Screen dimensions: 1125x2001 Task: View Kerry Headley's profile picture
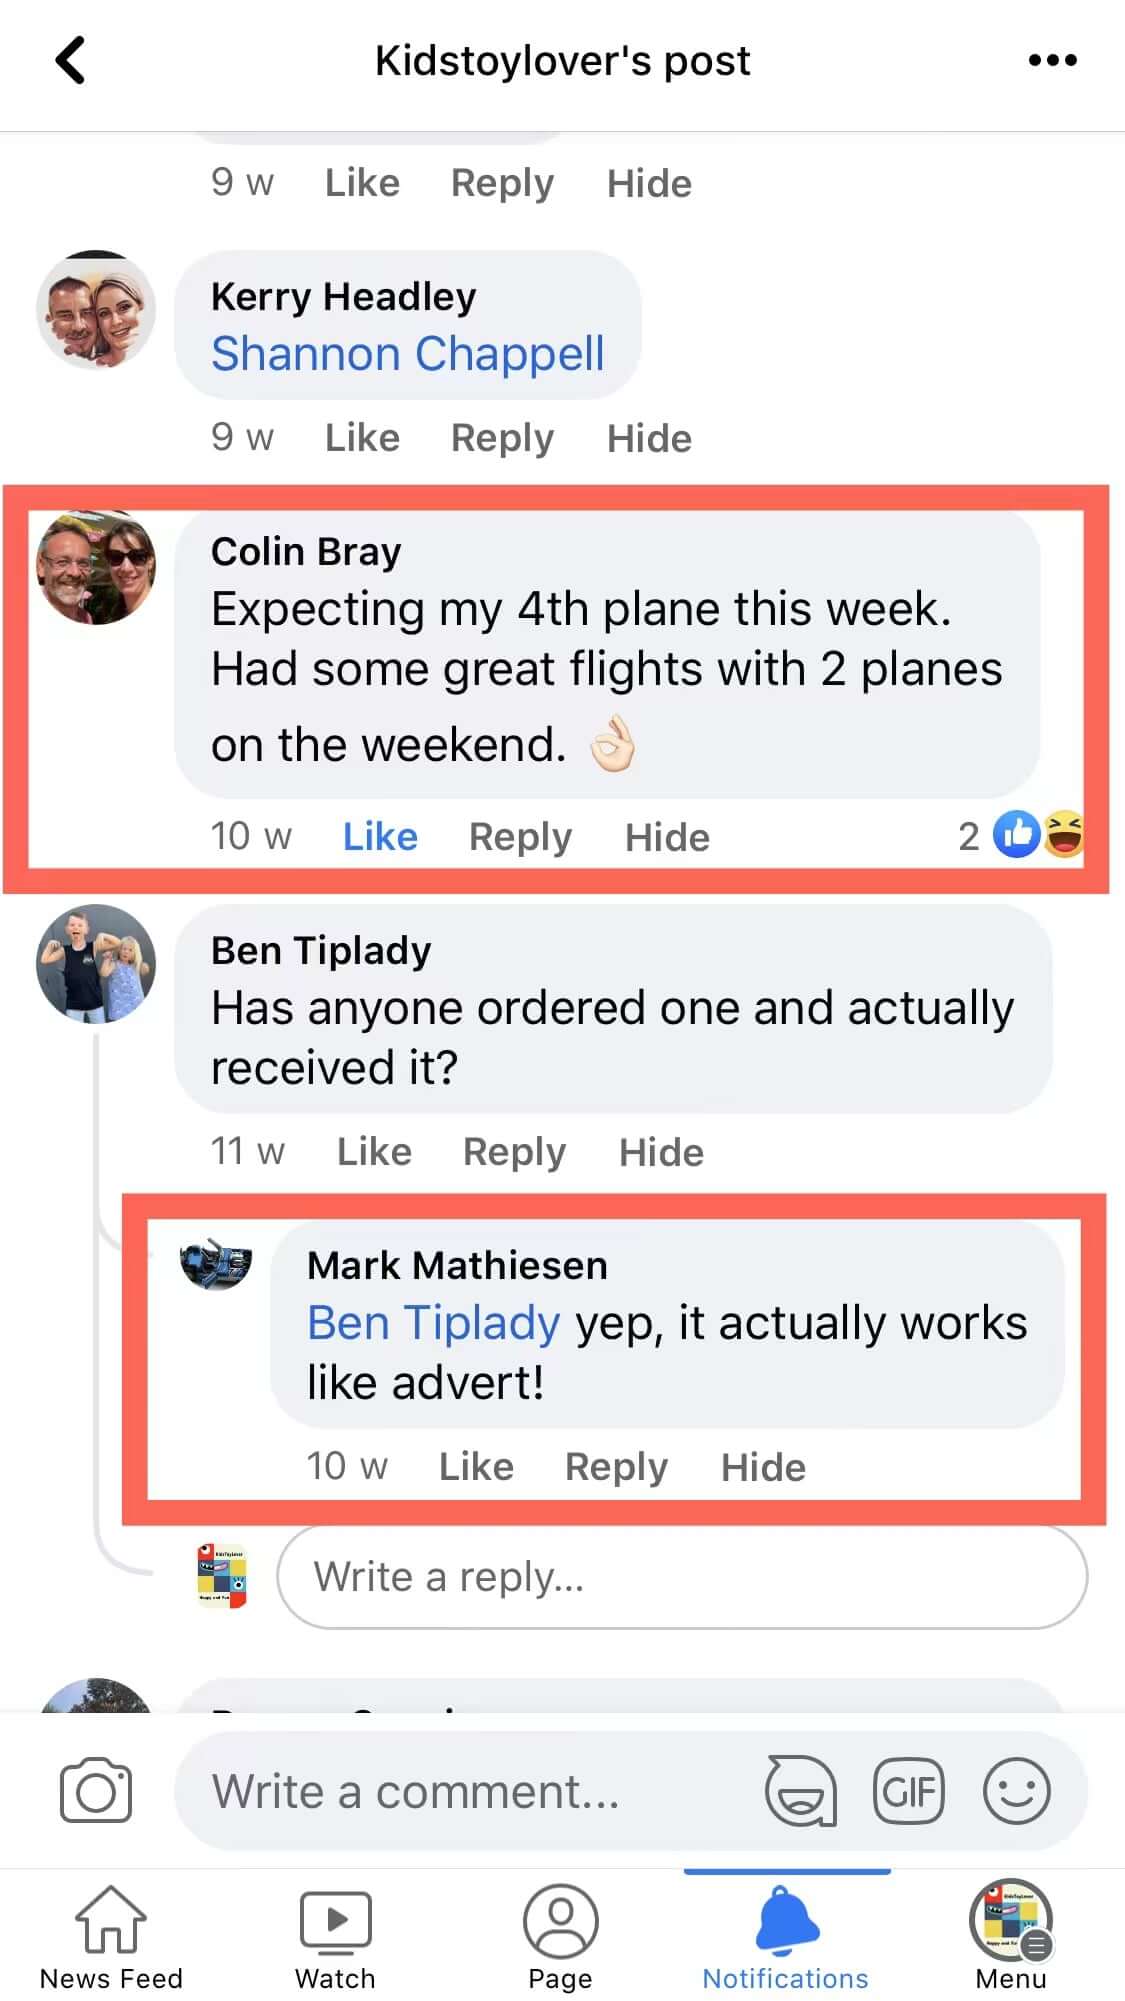point(96,310)
